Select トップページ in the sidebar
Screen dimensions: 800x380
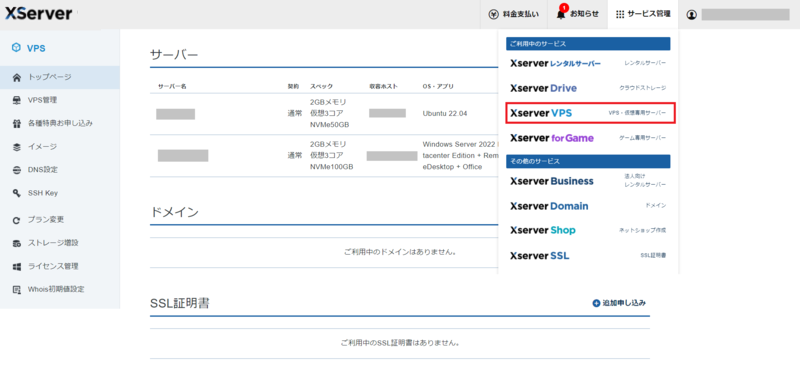point(60,78)
